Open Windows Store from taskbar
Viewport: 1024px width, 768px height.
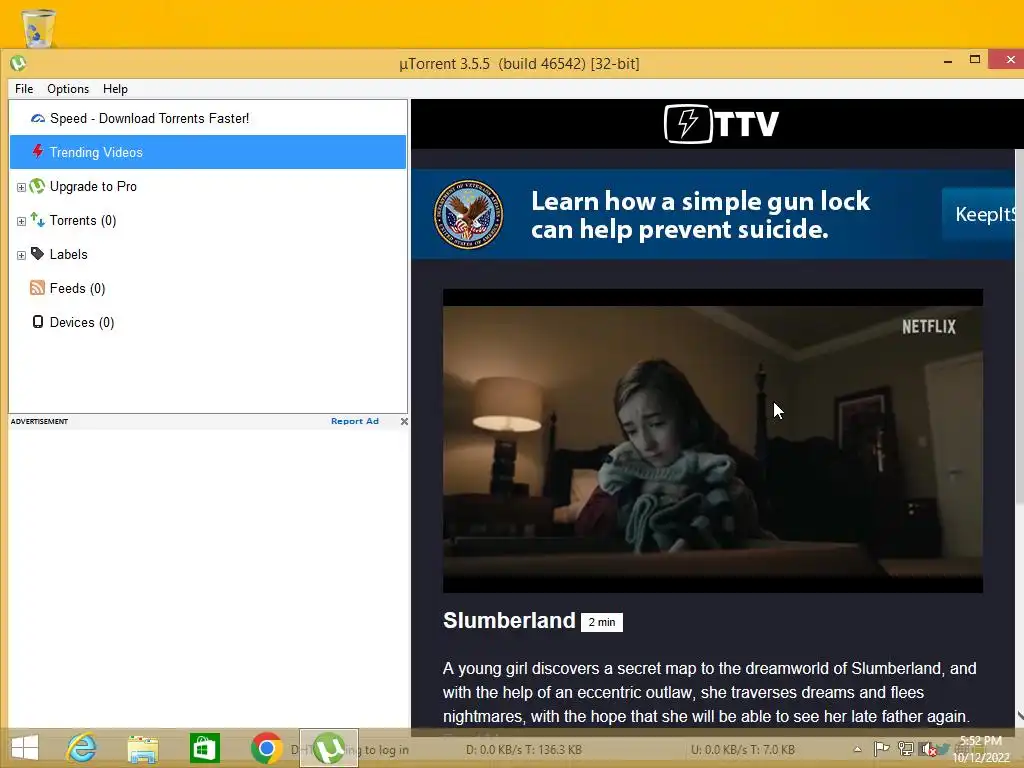(x=204, y=748)
